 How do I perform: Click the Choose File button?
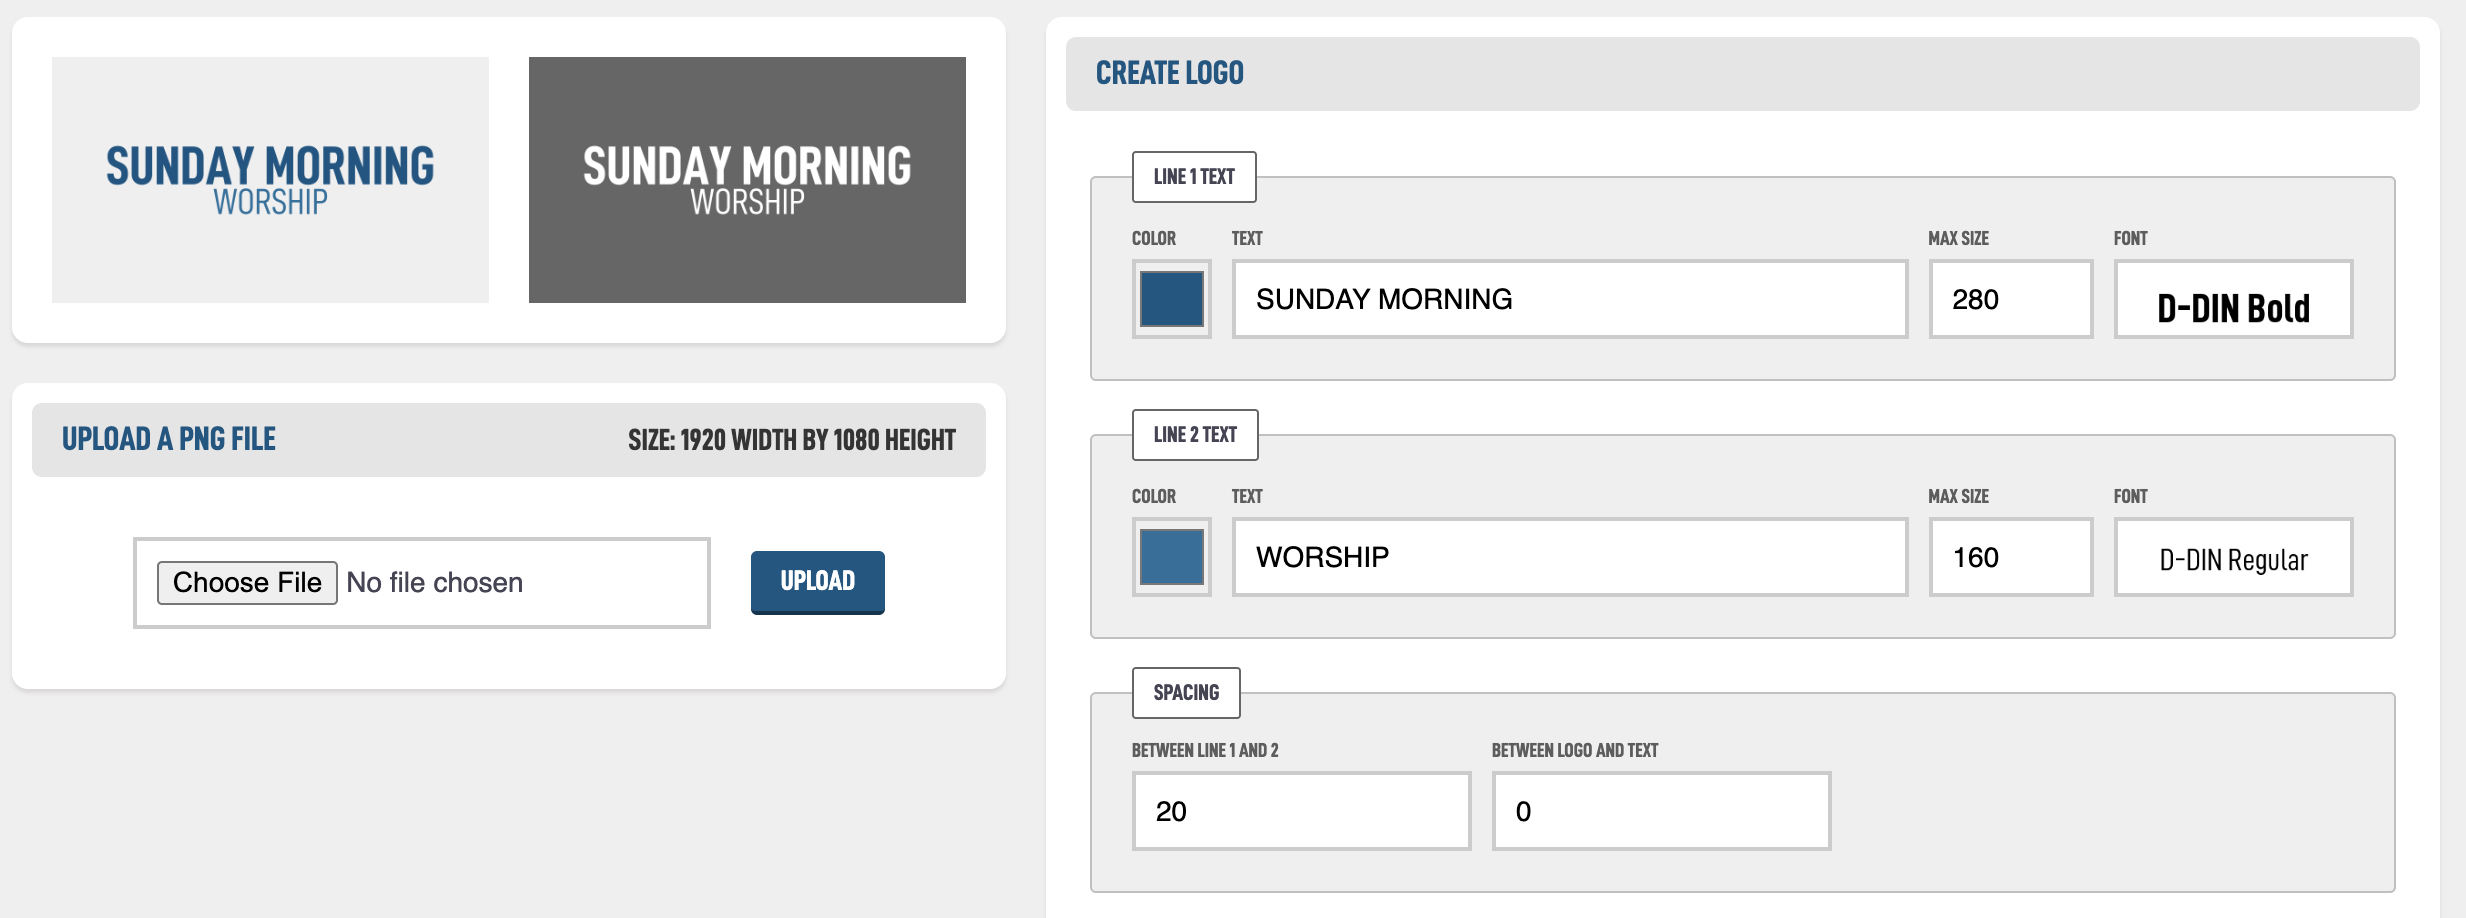click(247, 582)
